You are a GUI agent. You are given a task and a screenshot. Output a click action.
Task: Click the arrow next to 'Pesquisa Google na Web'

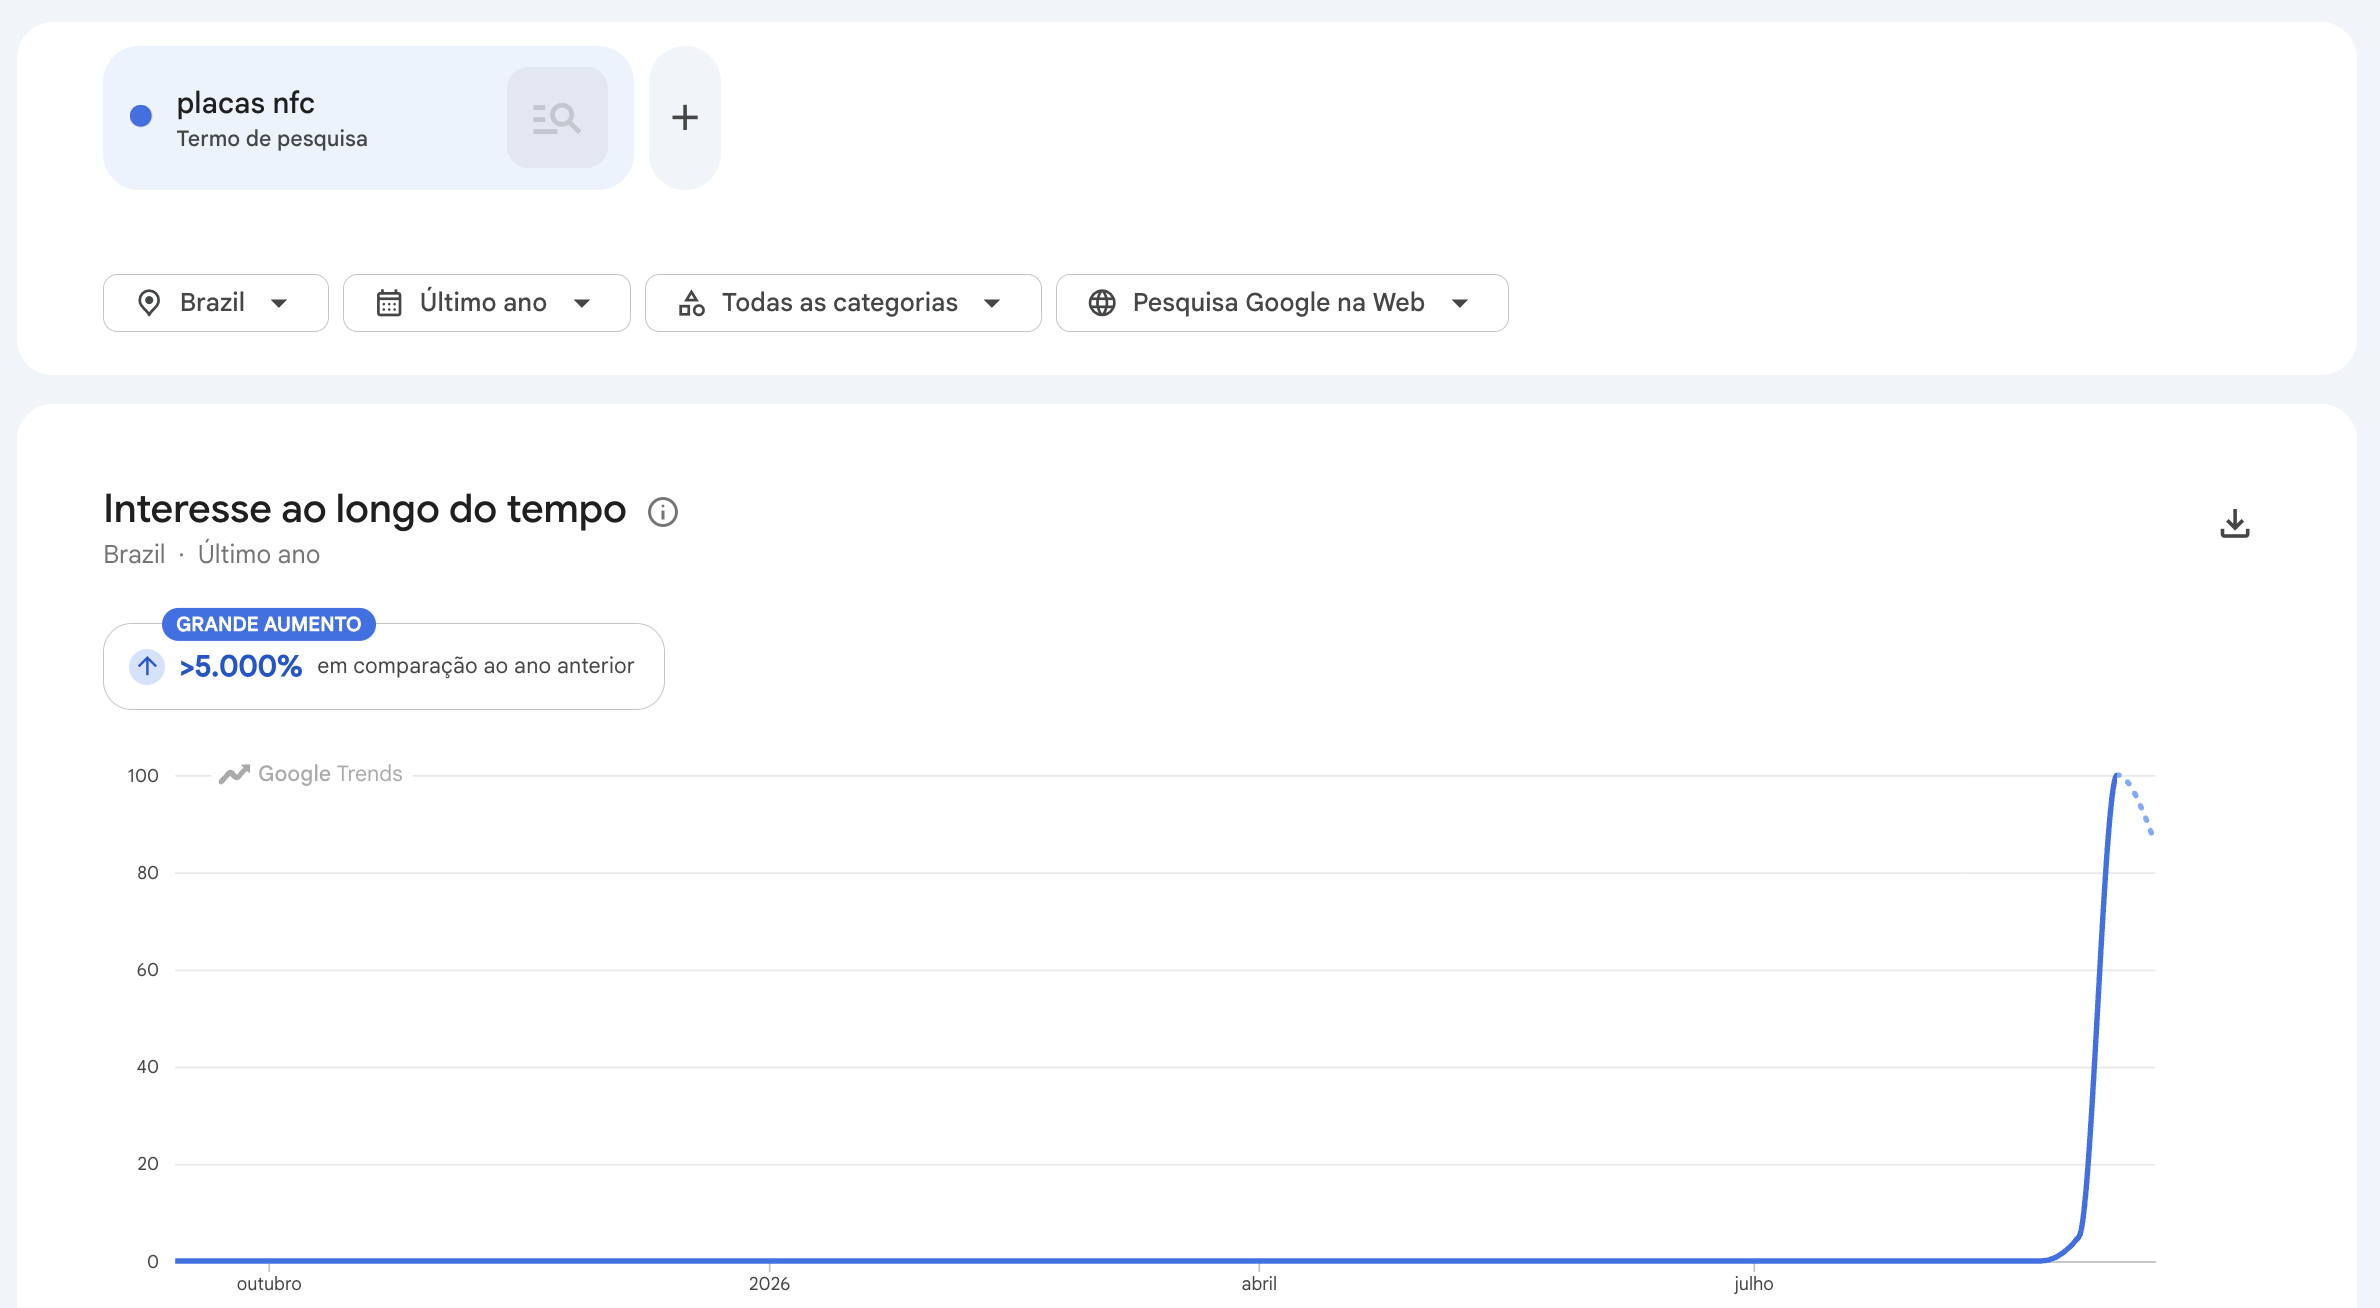1460,303
